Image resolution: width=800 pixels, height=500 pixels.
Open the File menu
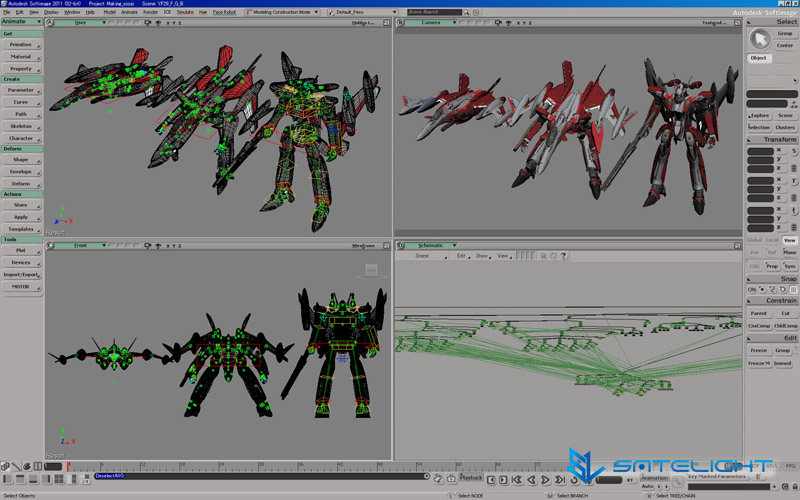point(7,12)
